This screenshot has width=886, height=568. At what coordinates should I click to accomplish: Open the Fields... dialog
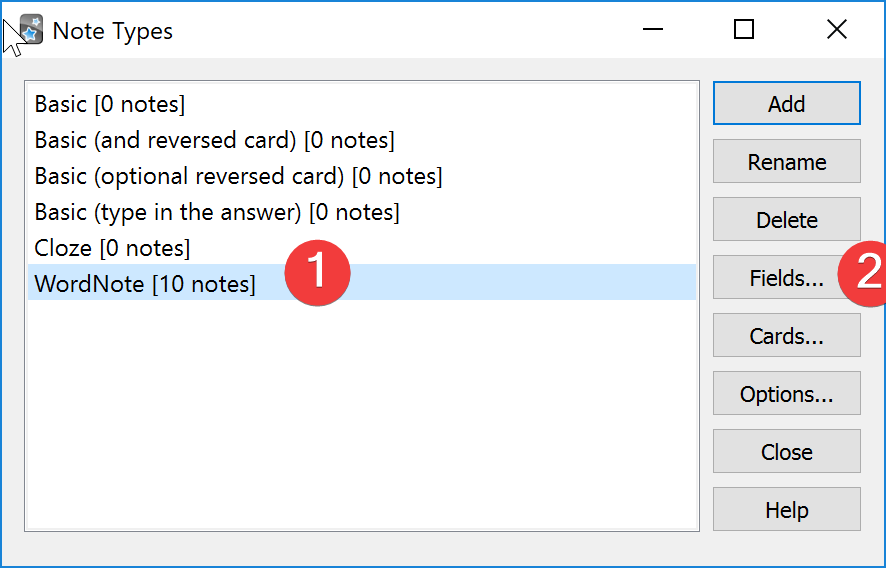787,278
